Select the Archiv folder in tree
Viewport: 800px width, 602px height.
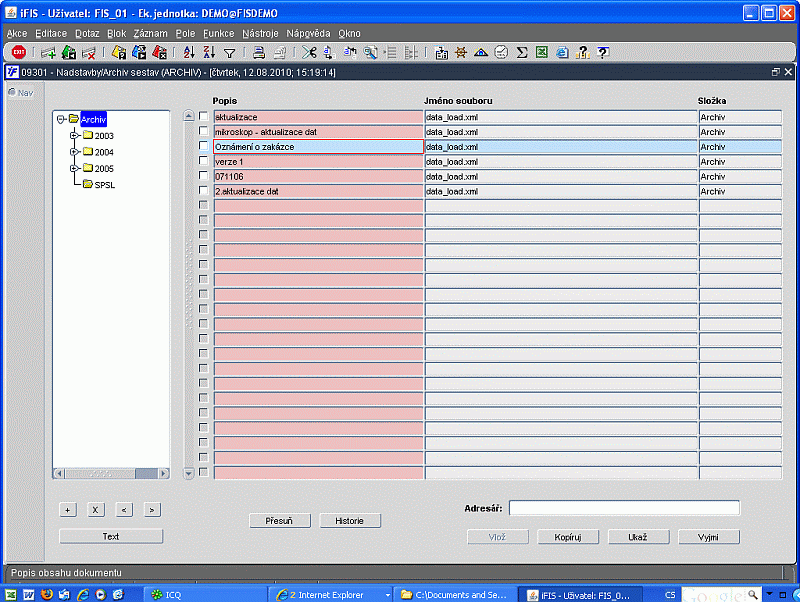click(x=88, y=119)
